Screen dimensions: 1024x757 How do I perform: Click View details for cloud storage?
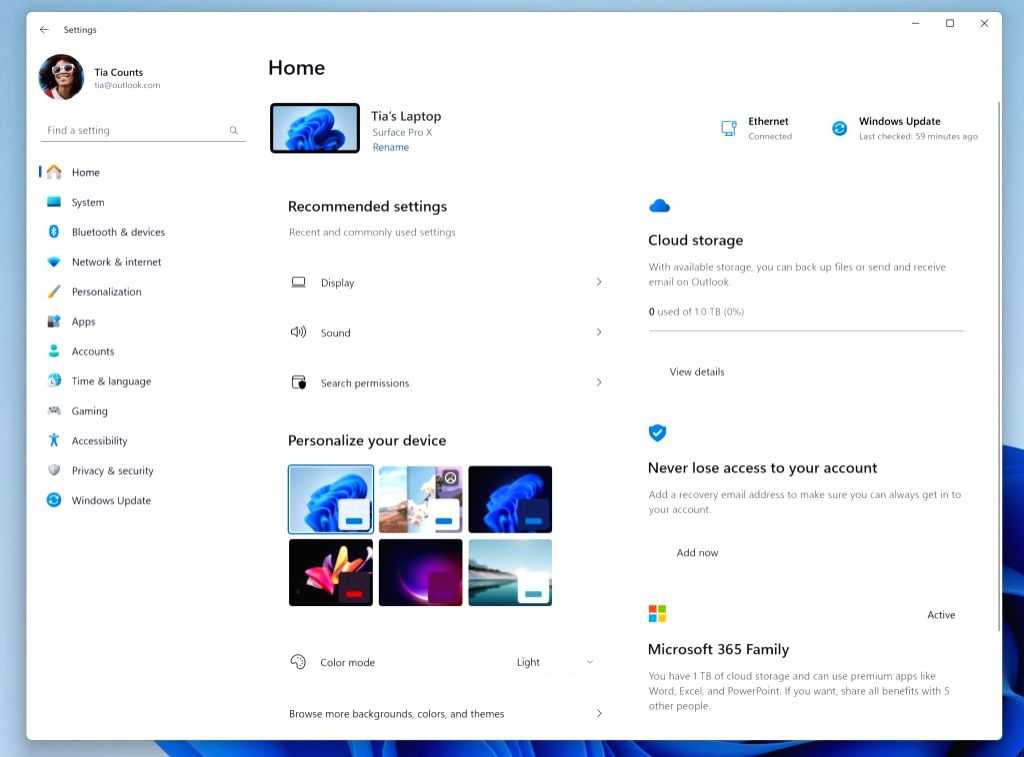(x=697, y=372)
